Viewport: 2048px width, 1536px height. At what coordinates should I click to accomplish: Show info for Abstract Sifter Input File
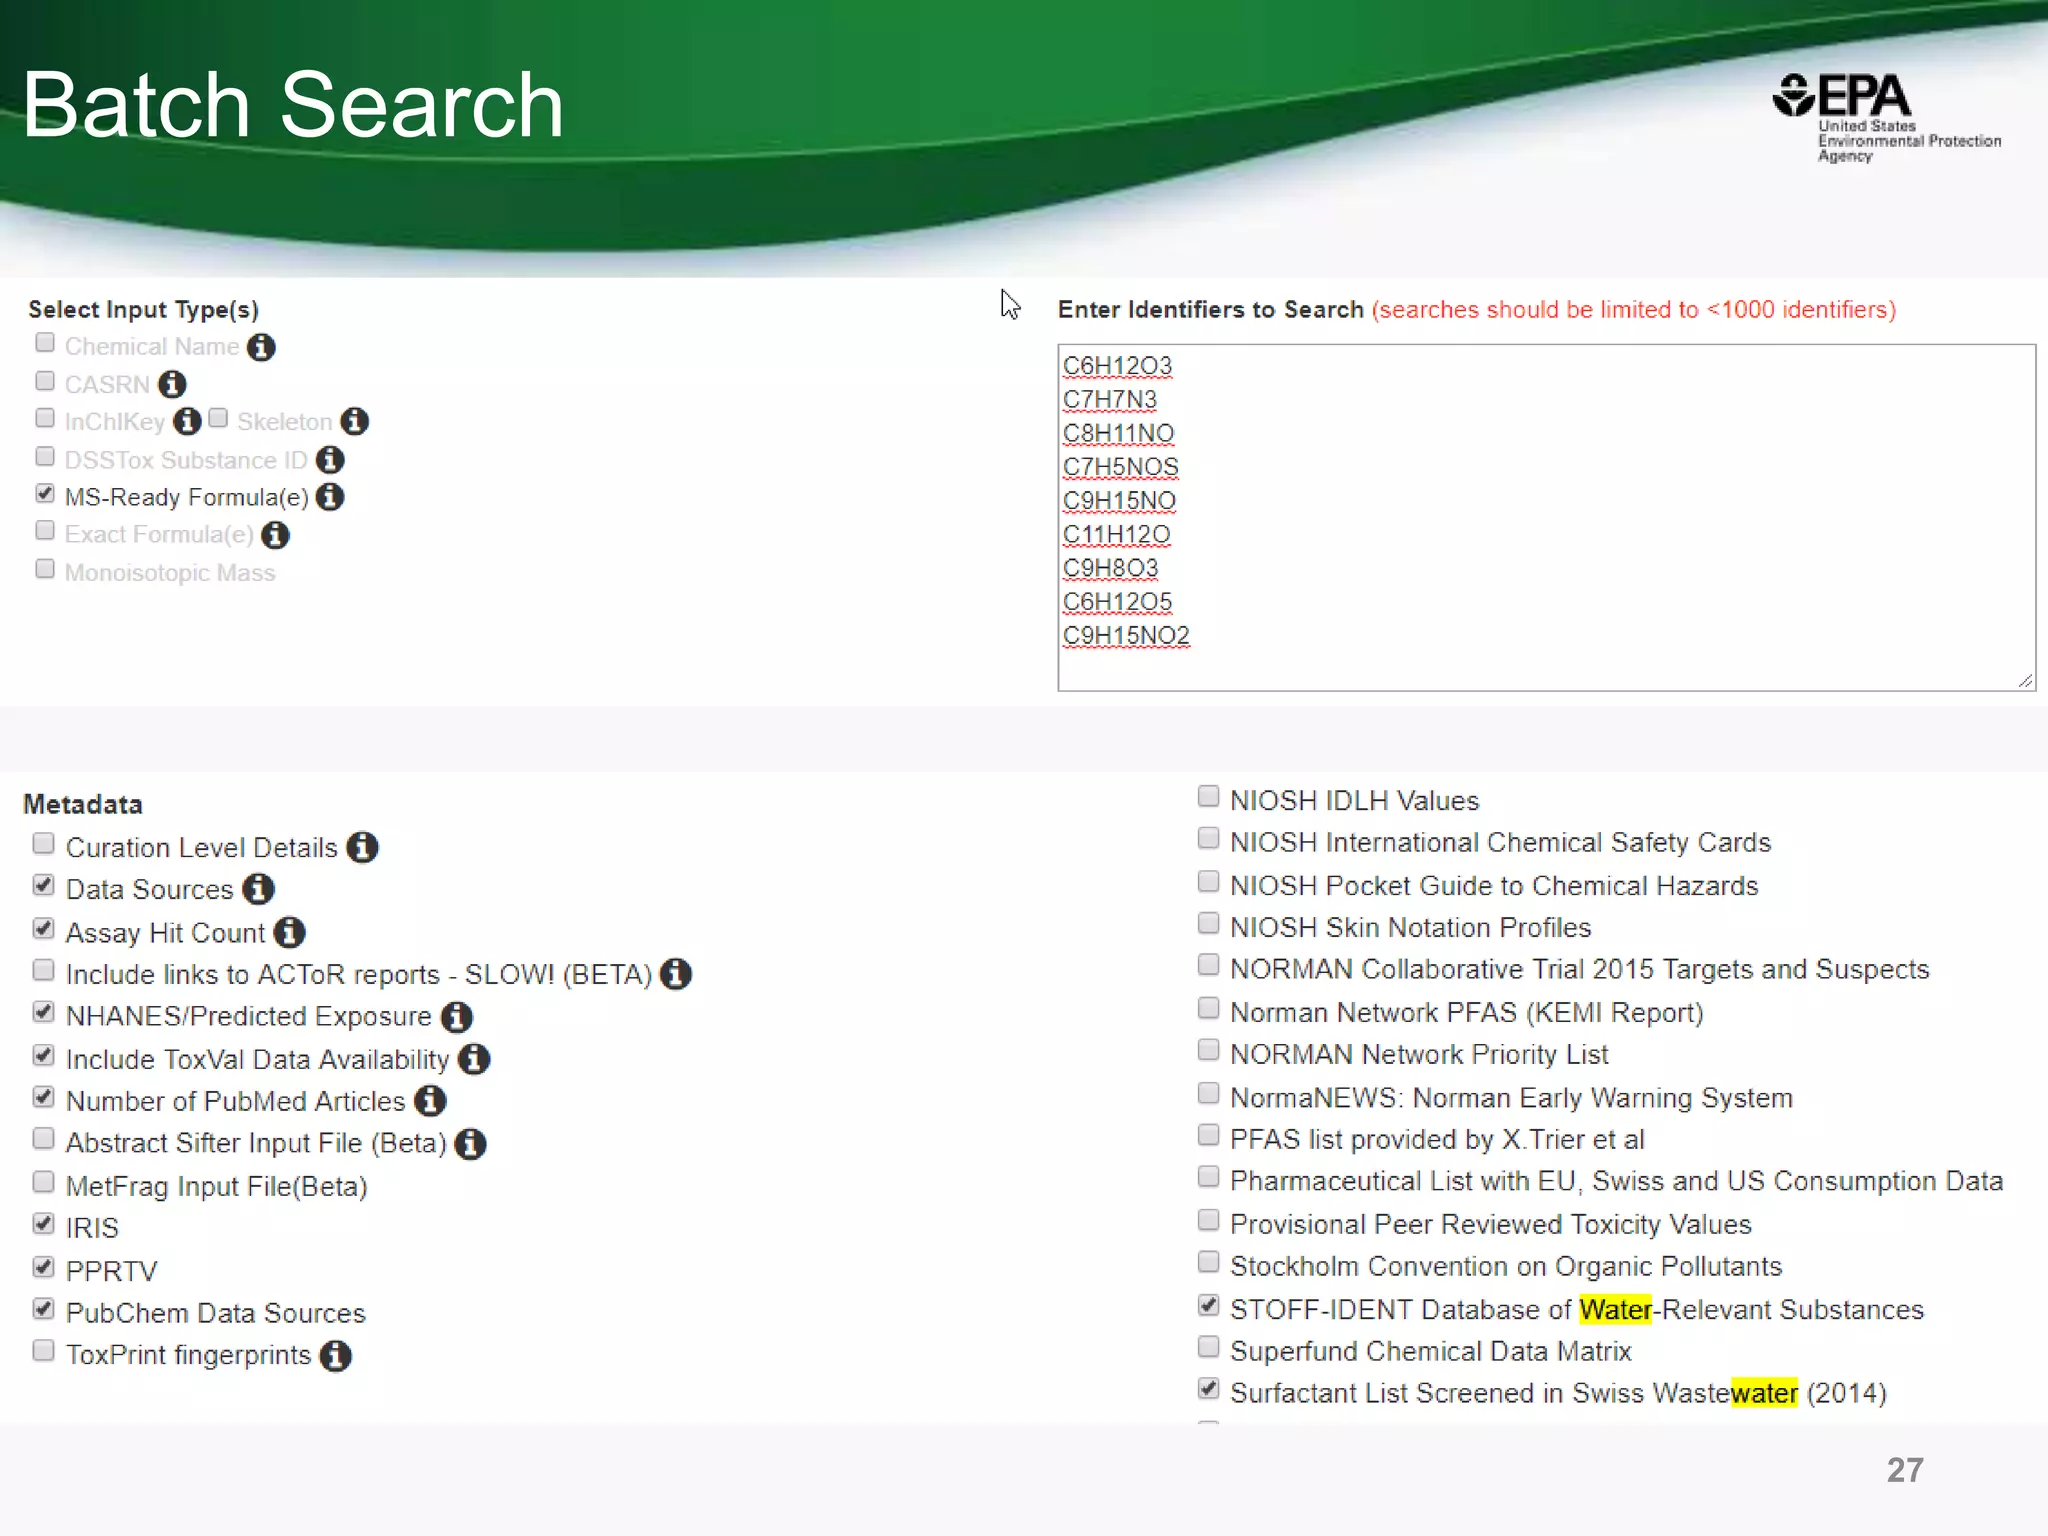click(x=470, y=1143)
